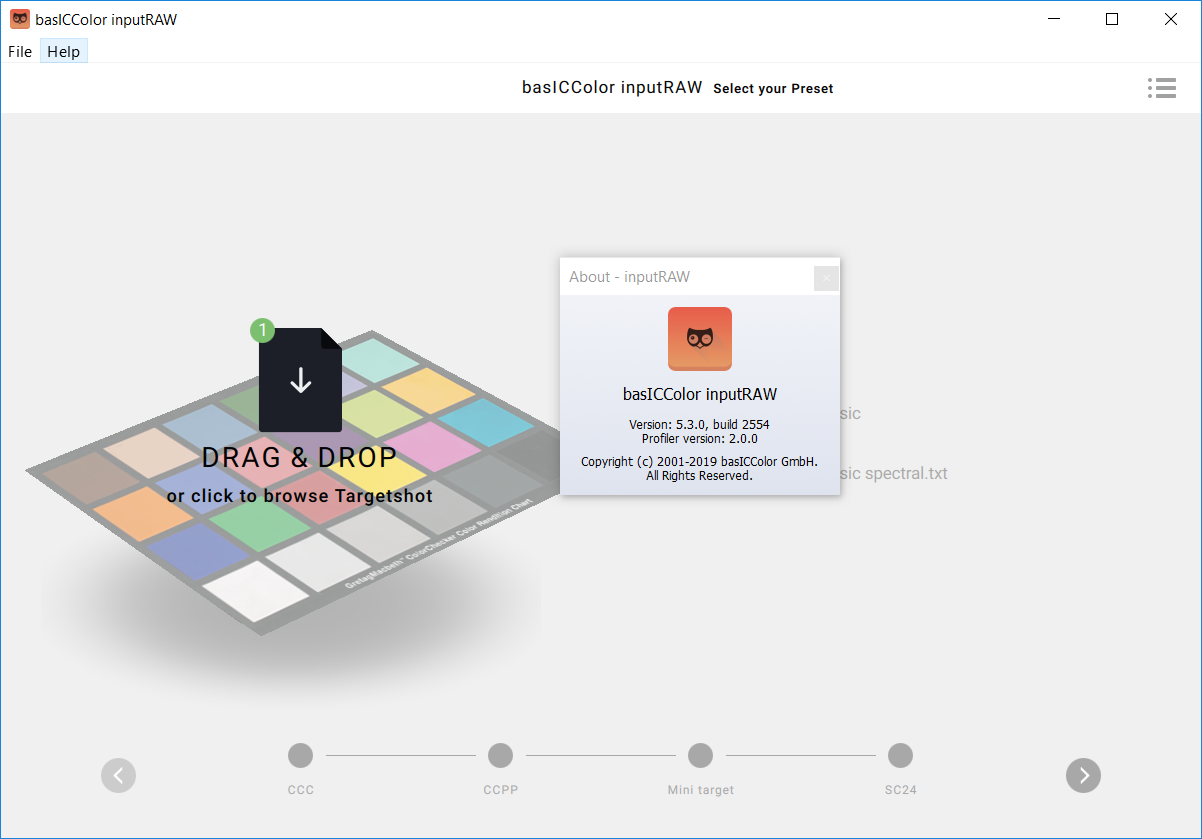Viewport: 1202px width, 839px height.
Task: Minimize the basICColor inputRAW window
Action: click(x=1053, y=19)
